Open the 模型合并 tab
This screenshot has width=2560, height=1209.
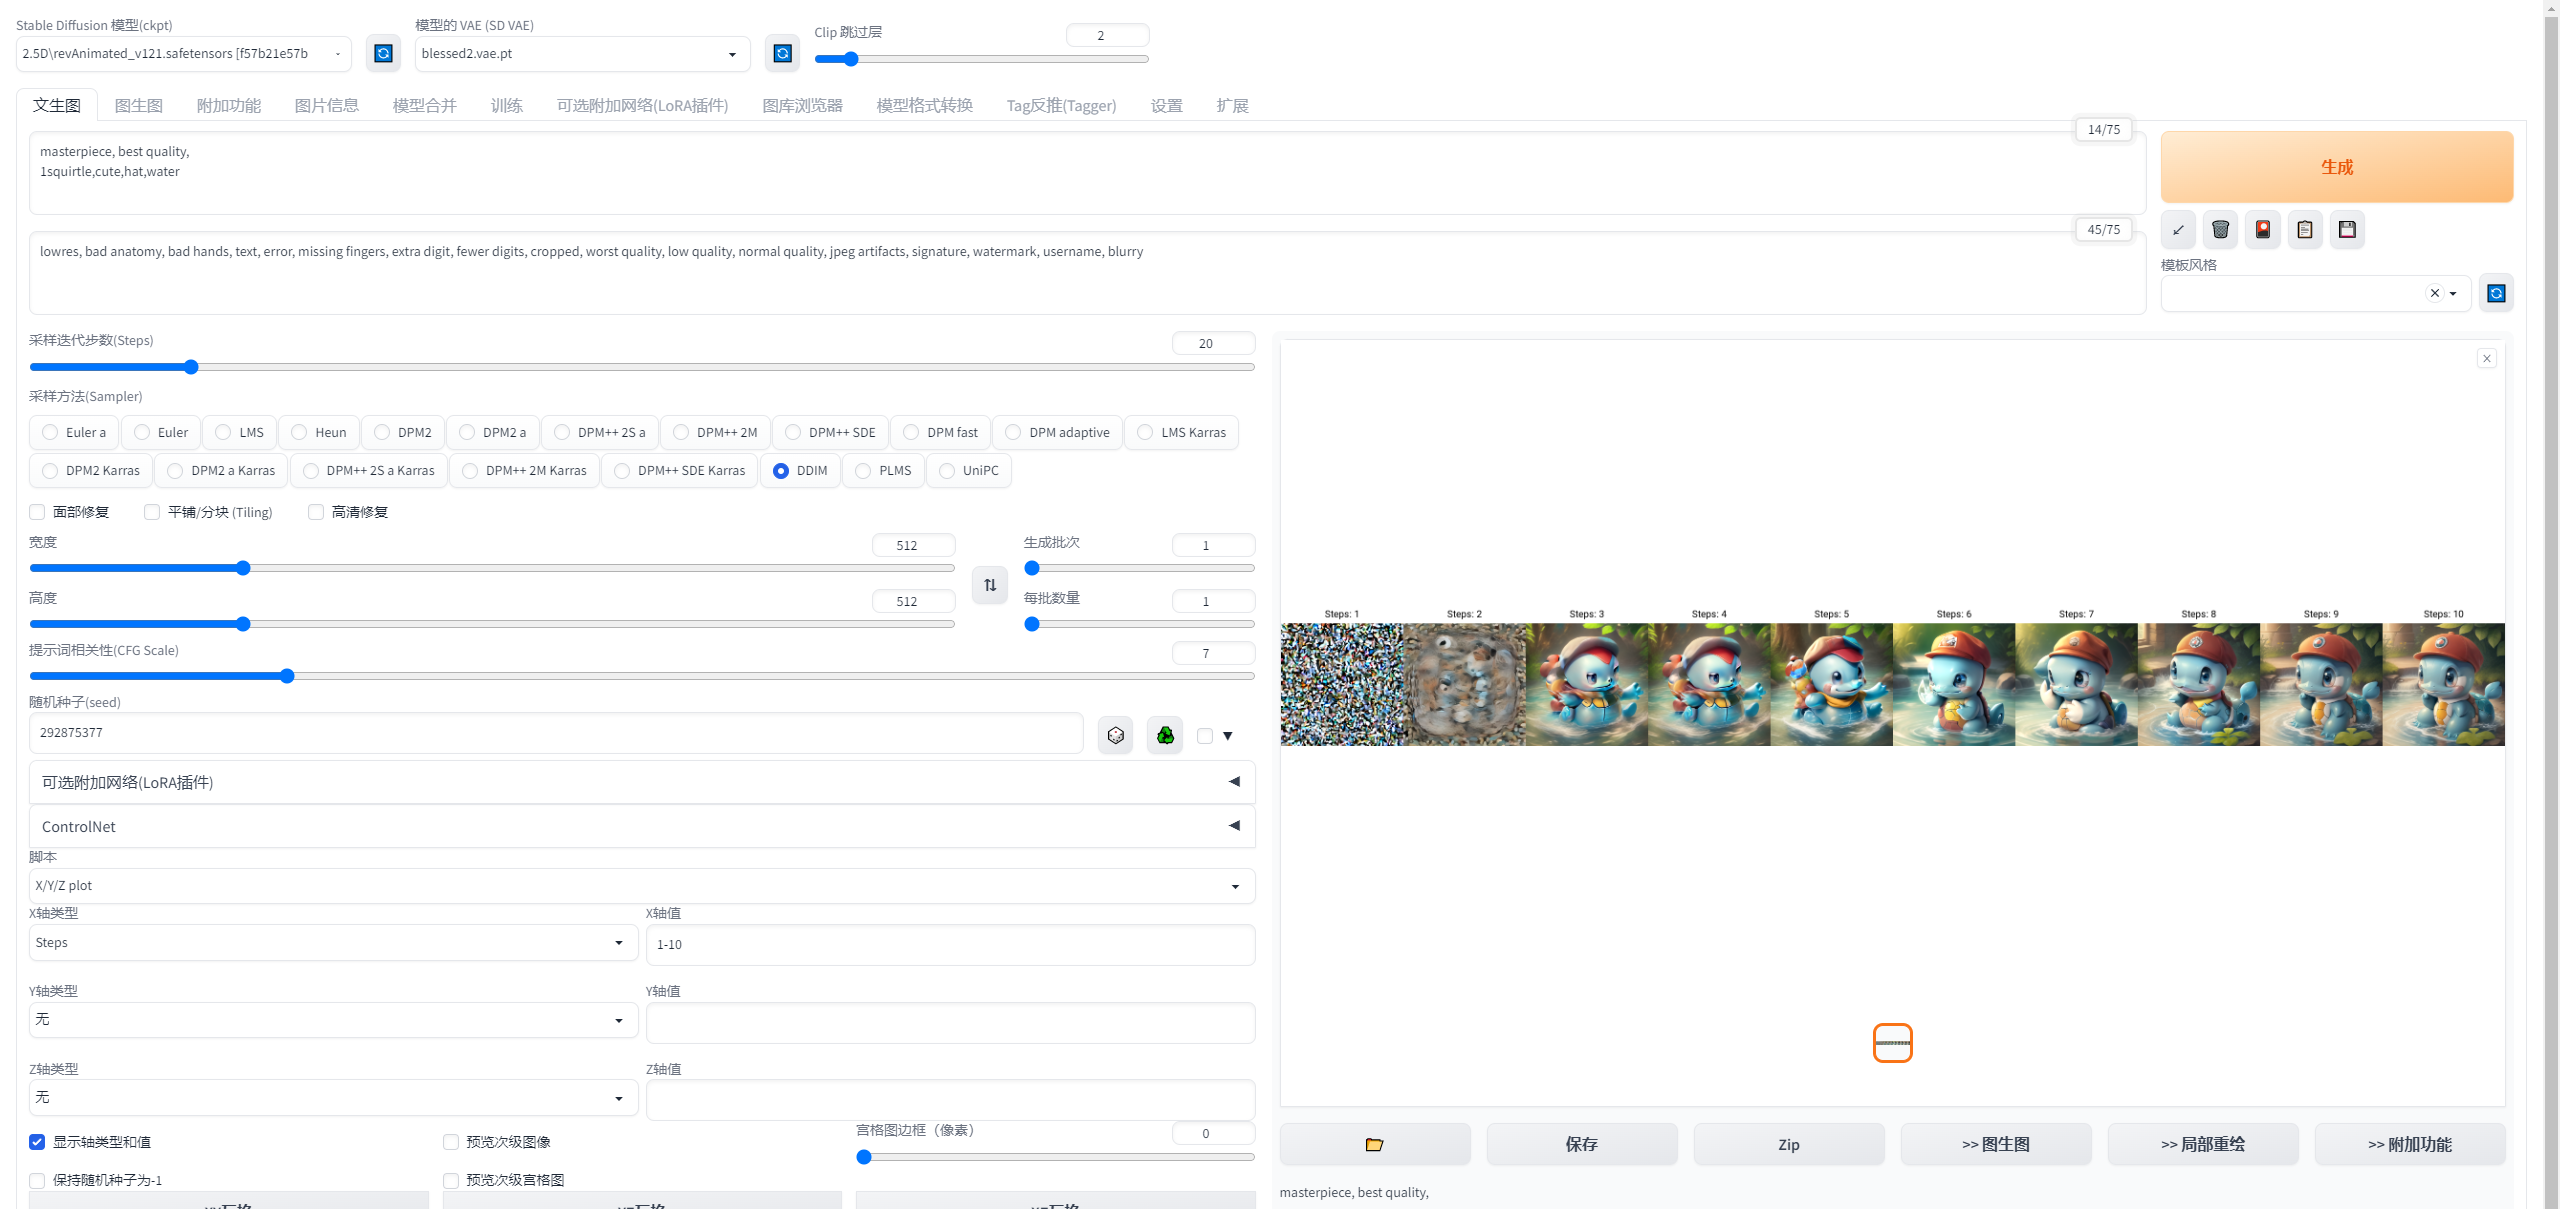(425, 105)
